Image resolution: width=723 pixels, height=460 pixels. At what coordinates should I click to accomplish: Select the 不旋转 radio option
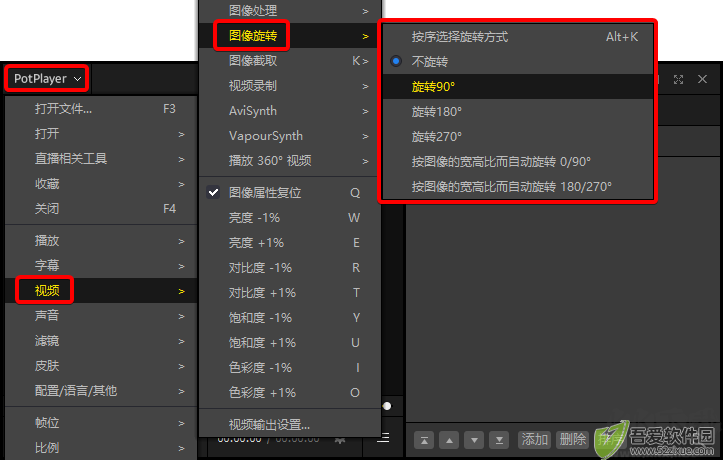tap(518, 61)
